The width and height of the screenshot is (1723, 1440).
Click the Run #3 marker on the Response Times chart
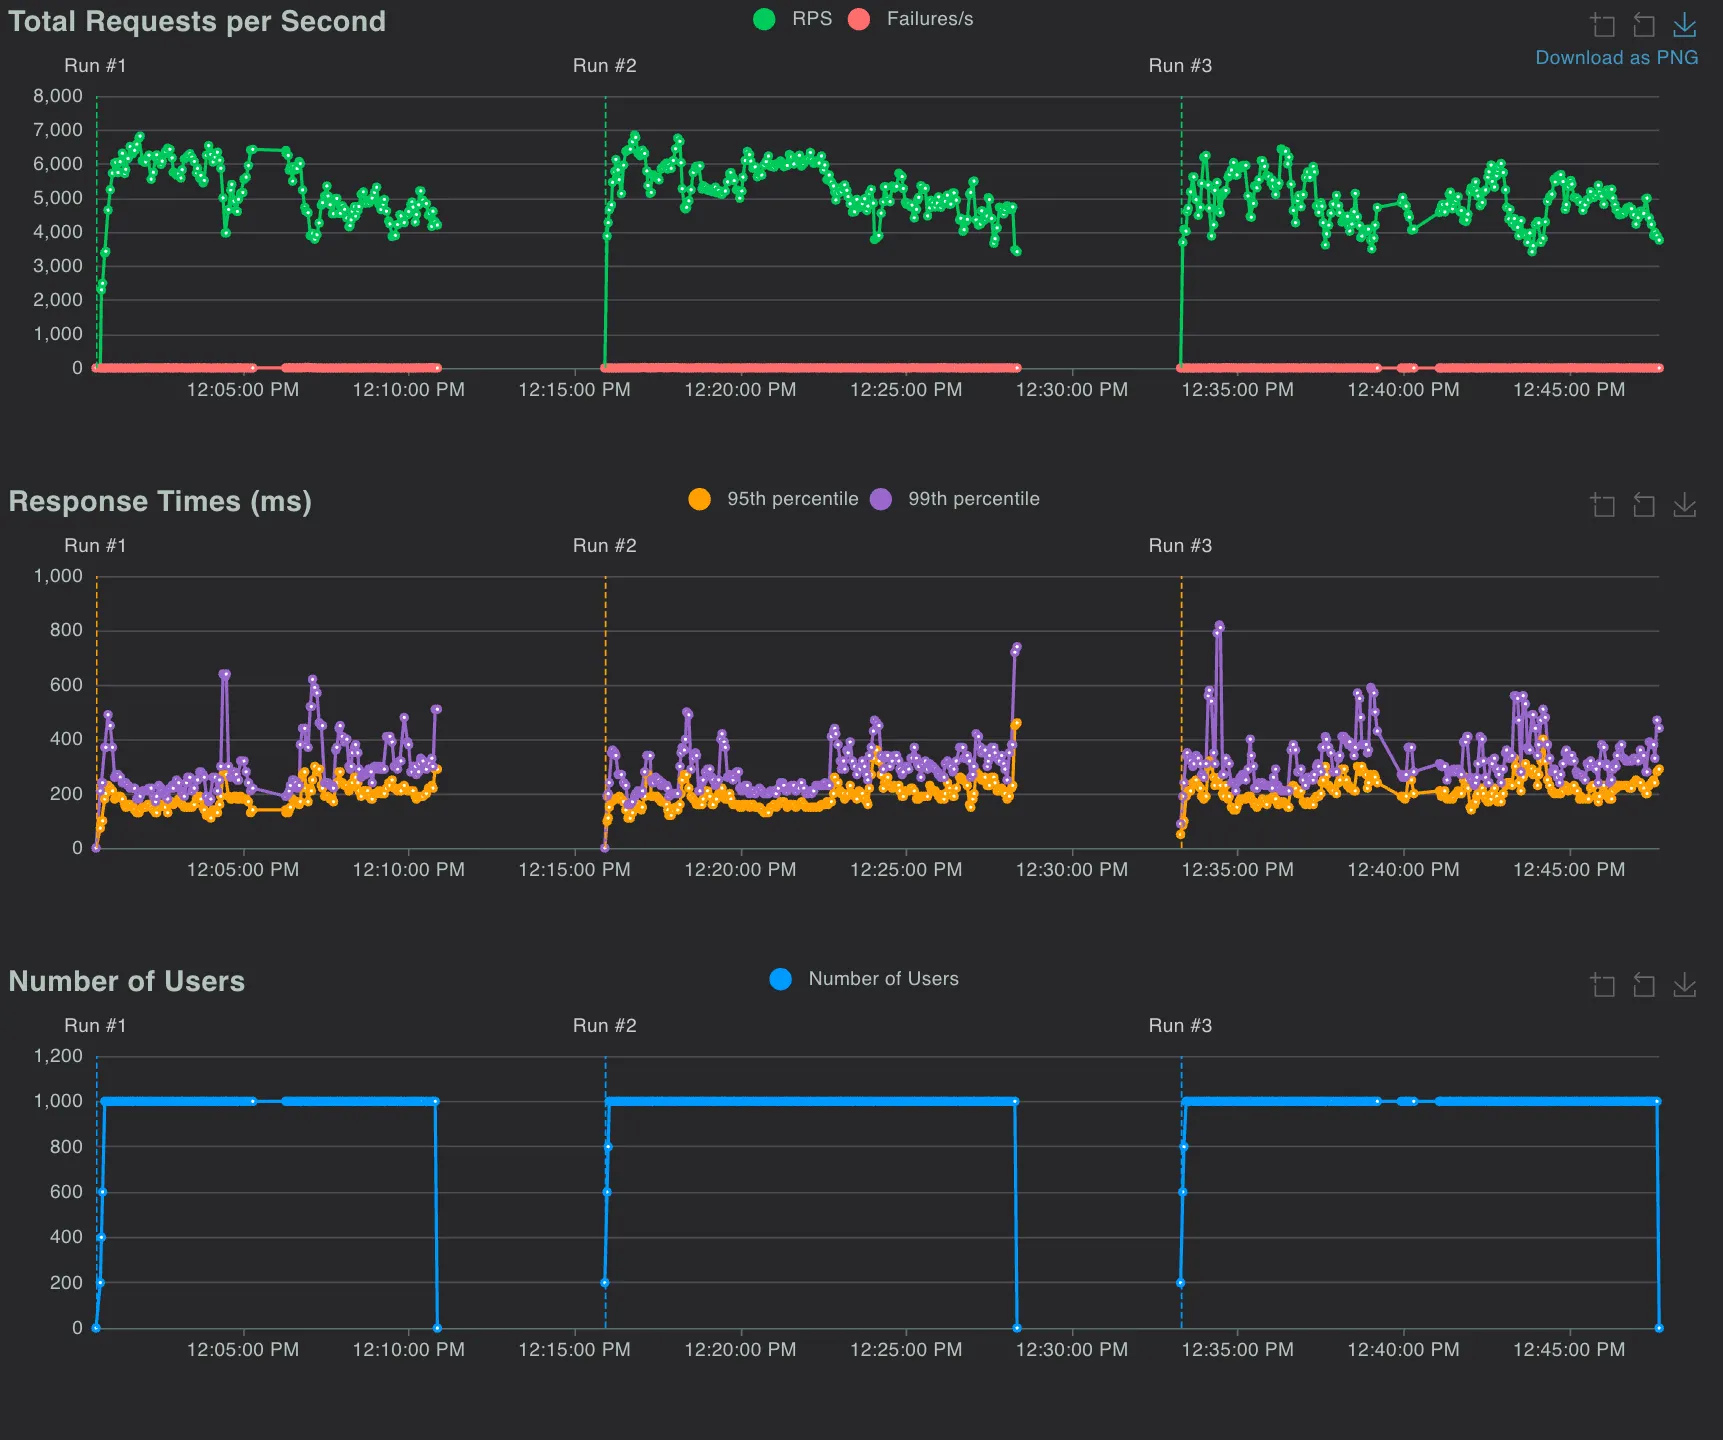[x=1180, y=546]
